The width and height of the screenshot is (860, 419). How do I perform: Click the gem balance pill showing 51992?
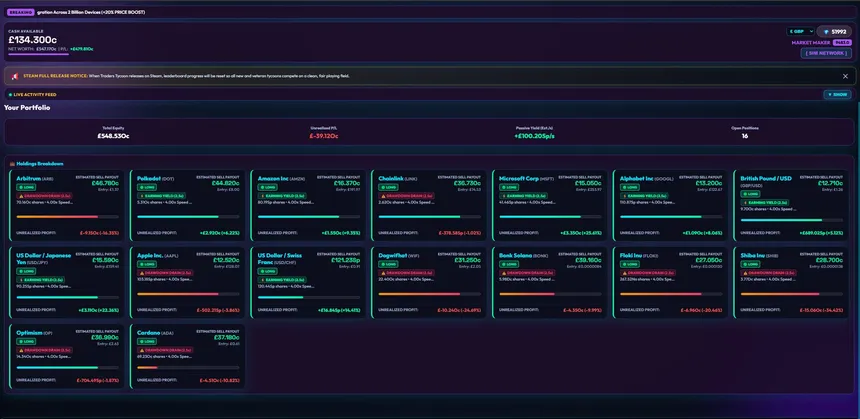coord(834,32)
